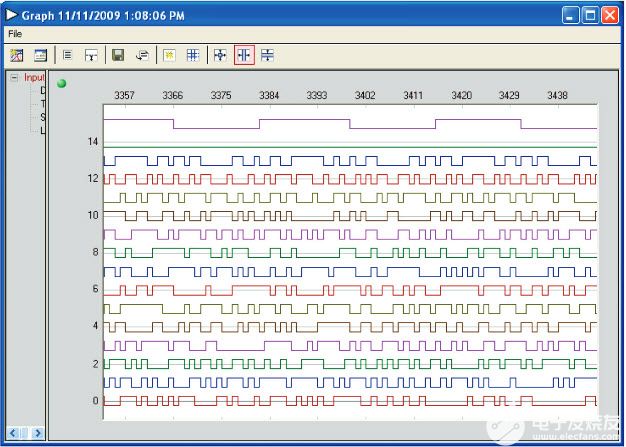
Task: Click the channel 6 axis label
Action: click(x=95, y=289)
